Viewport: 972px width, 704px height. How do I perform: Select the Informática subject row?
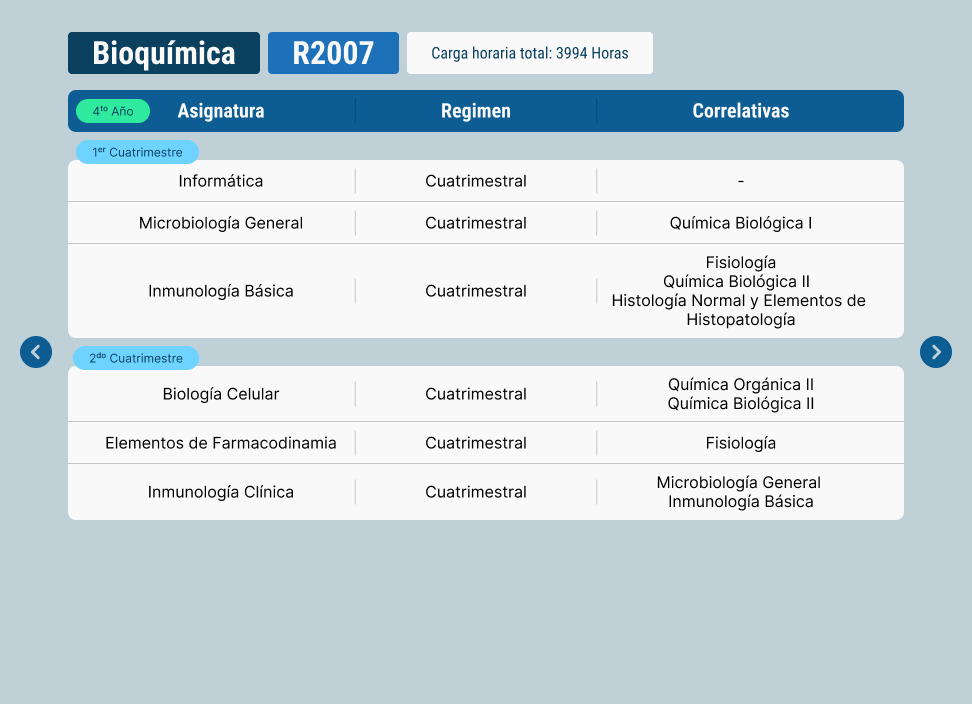(221, 181)
